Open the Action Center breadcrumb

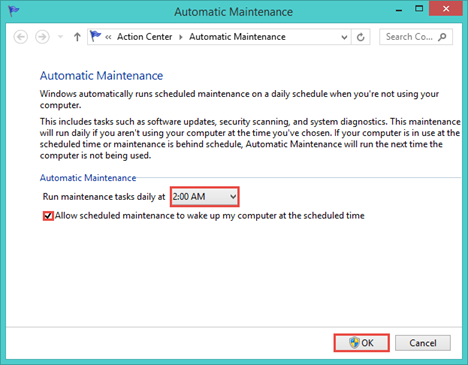[144, 37]
